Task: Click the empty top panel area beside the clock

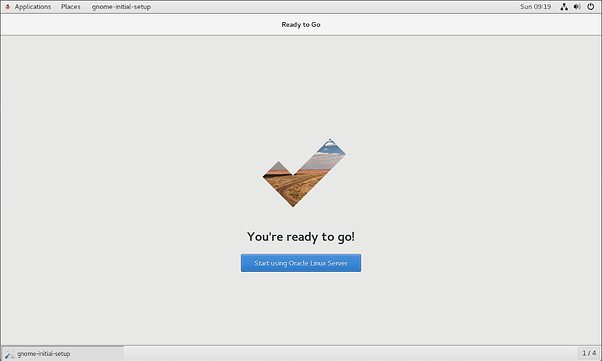Action: coord(334,7)
